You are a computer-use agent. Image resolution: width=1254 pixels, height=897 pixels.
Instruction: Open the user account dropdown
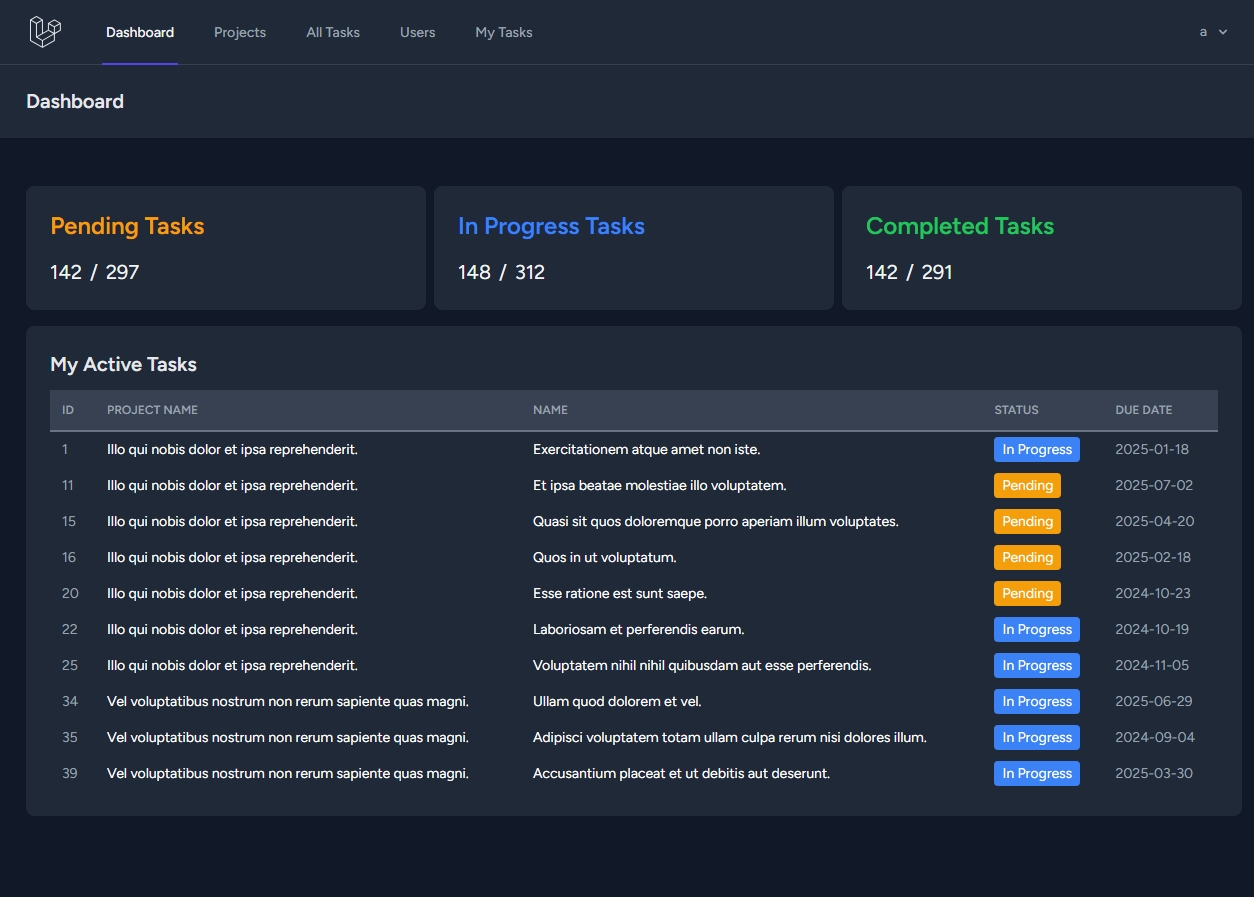[1213, 32]
